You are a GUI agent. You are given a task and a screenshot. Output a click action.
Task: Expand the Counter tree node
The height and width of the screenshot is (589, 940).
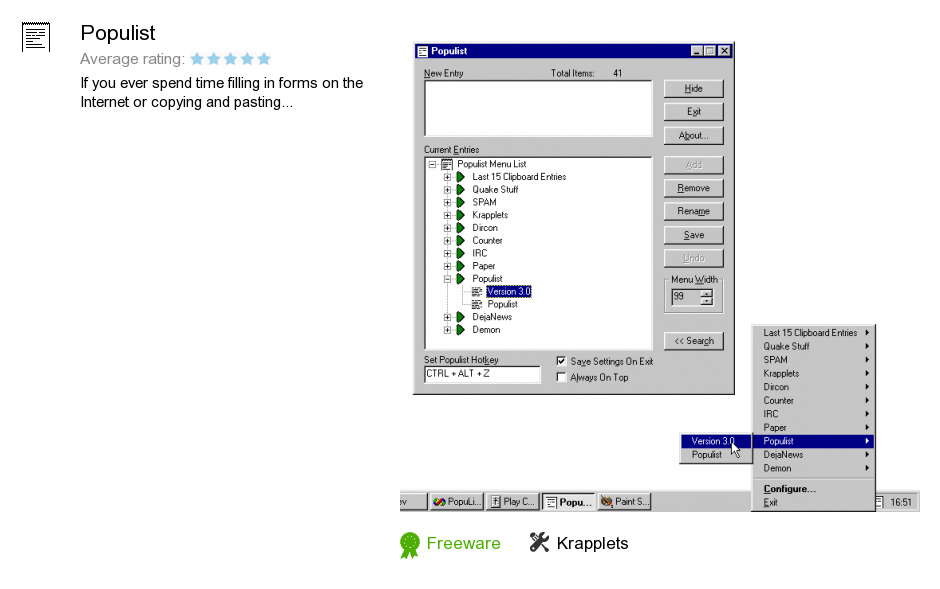click(447, 241)
